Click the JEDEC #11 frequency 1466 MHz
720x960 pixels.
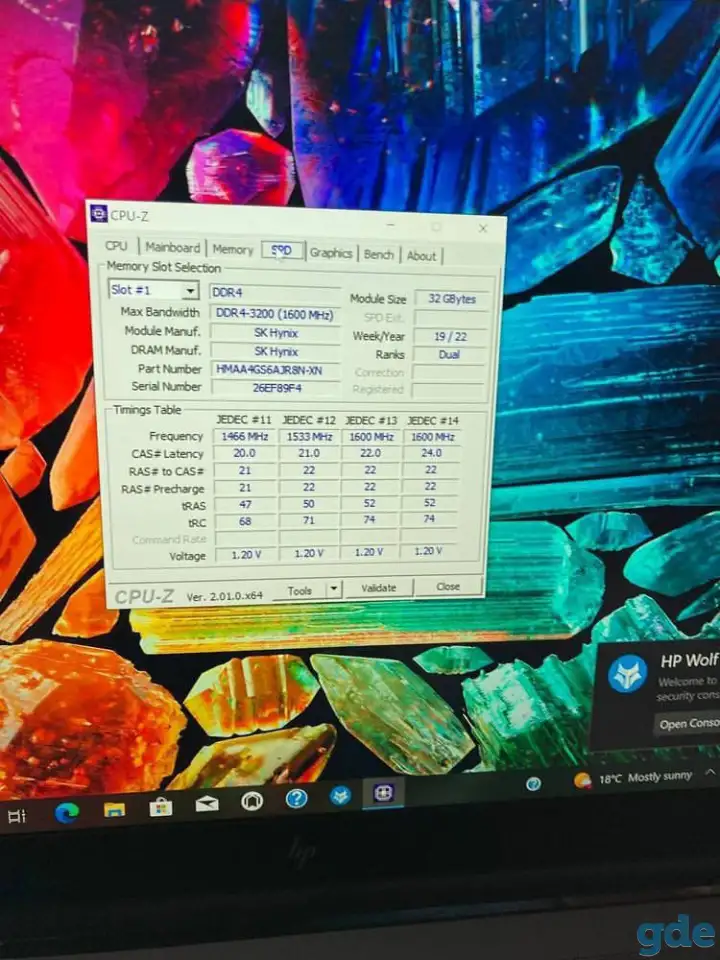[245, 437]
